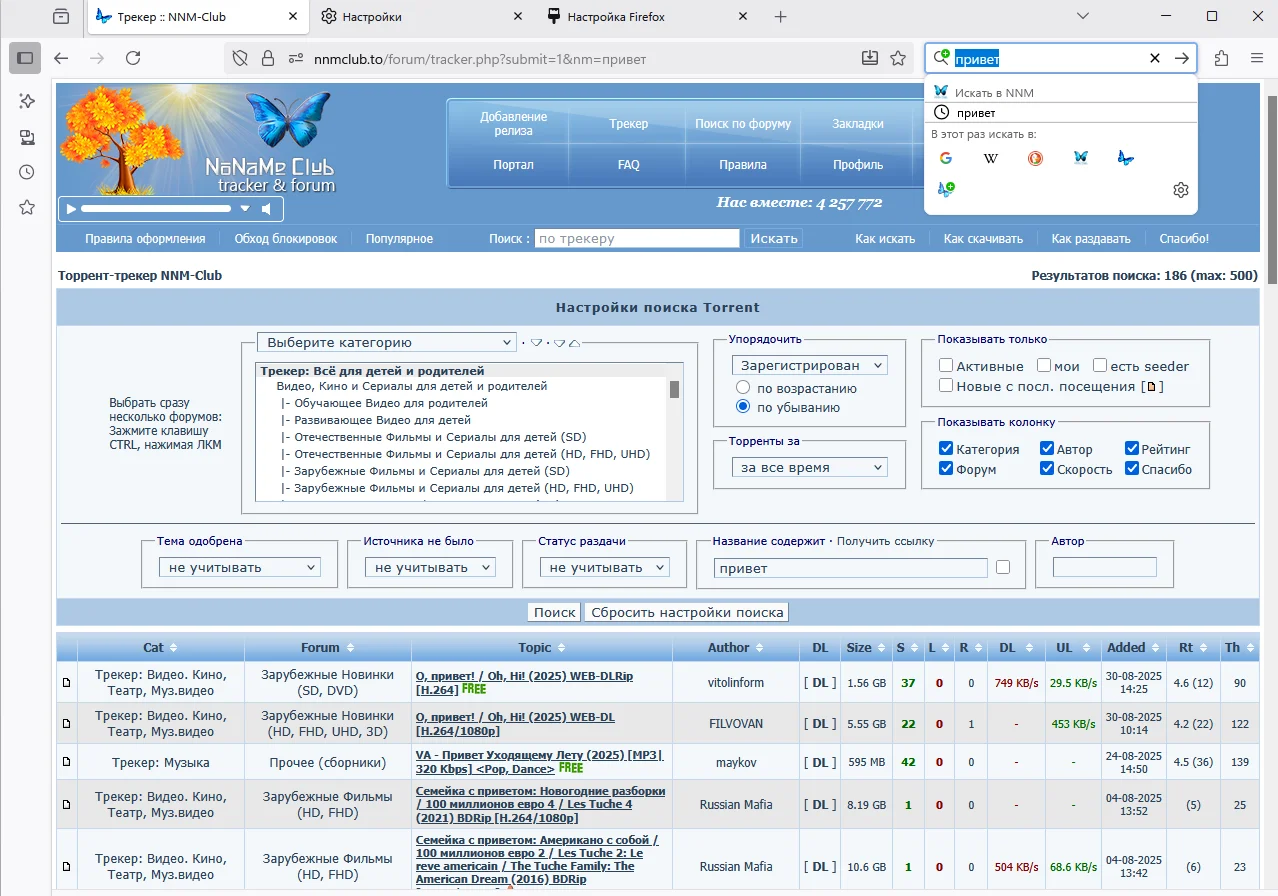The width and height of the screenshot is (1278, 896).
Task: Open the Выберите категорию dropdown
Action: click(x=386, y=342)
